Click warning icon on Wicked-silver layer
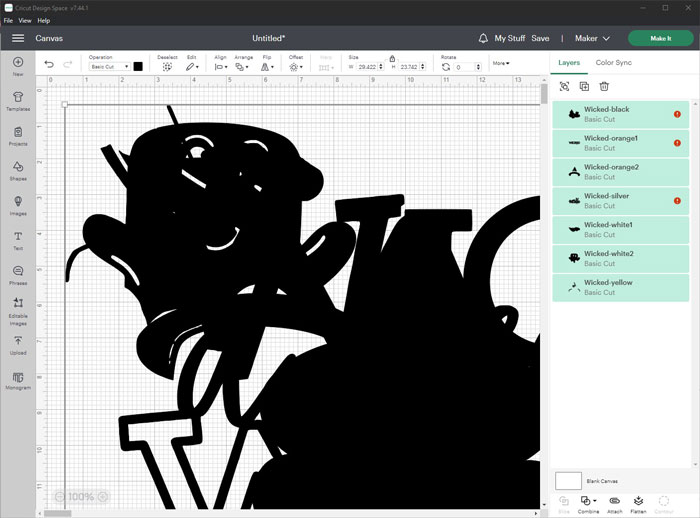700x518 pixels. pyautogui.click(x=677, y=201)
